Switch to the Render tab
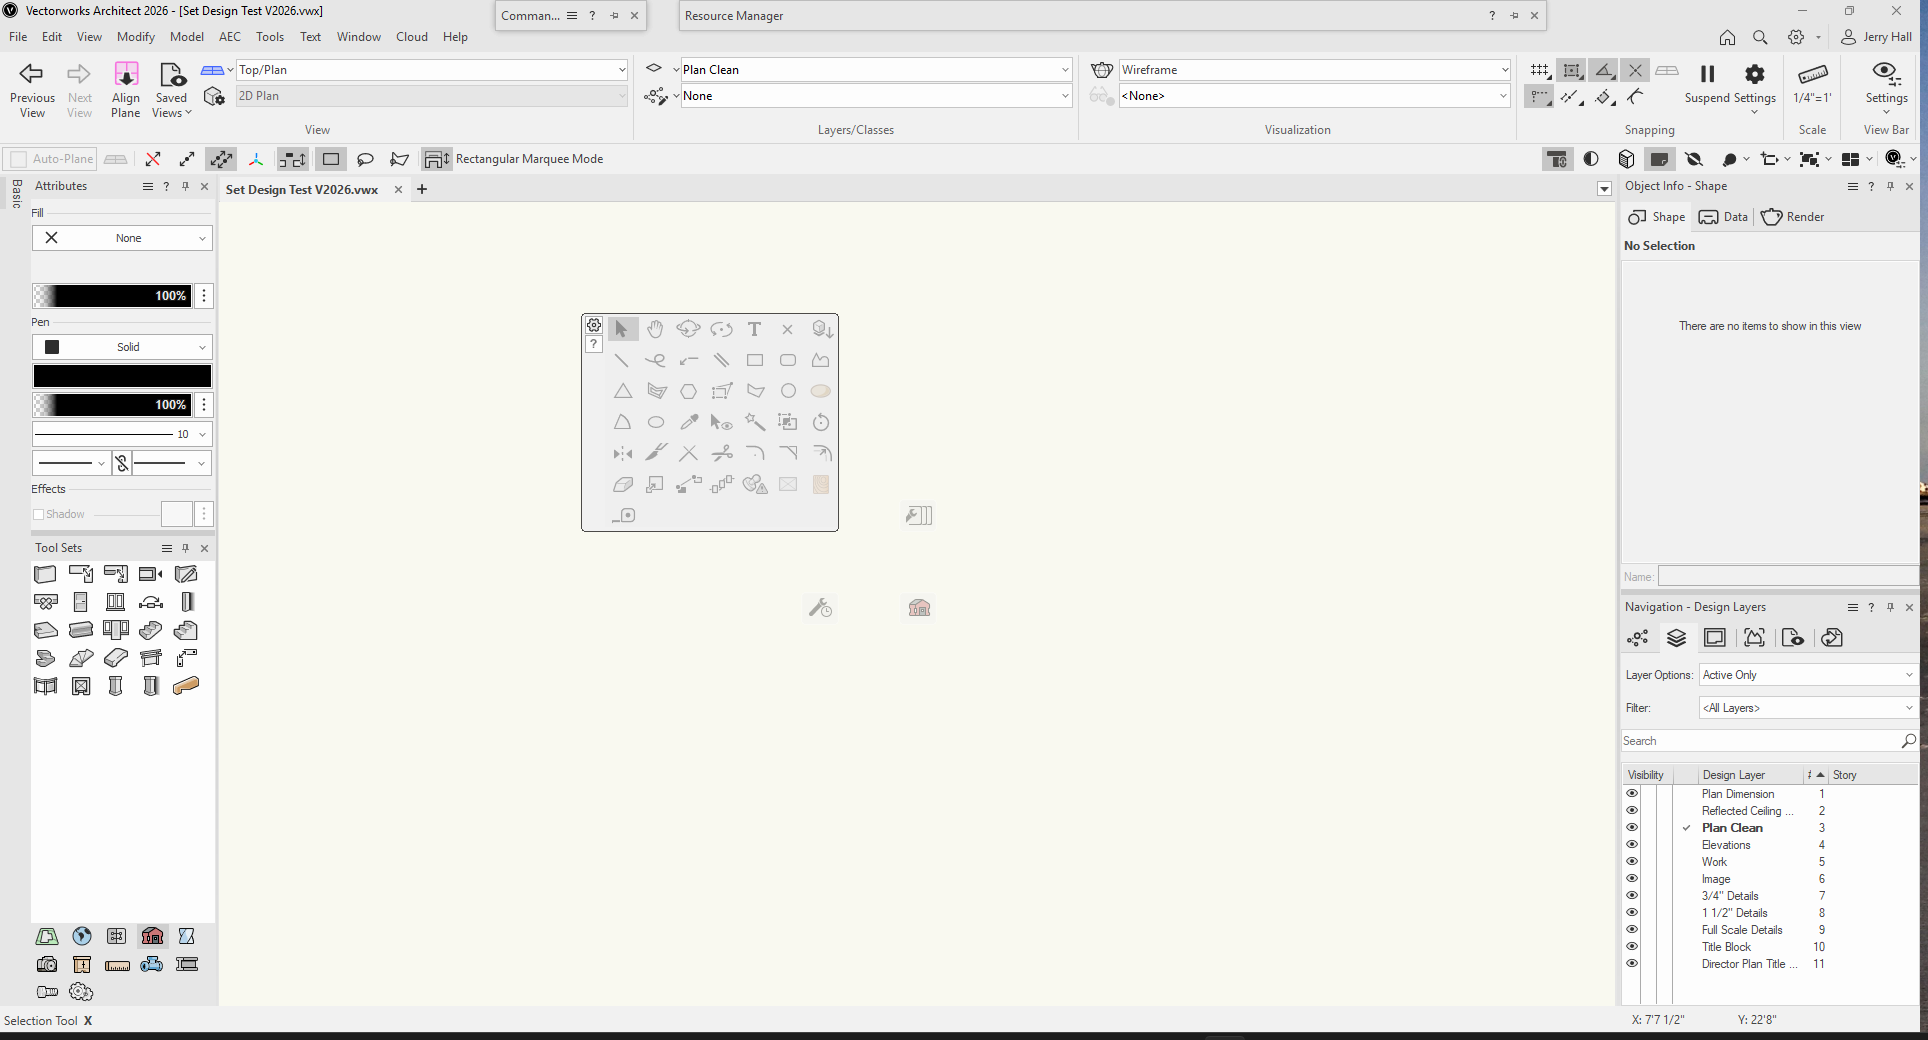This screenshot has width=1928, height=1040. click(x=1793, y=217)
